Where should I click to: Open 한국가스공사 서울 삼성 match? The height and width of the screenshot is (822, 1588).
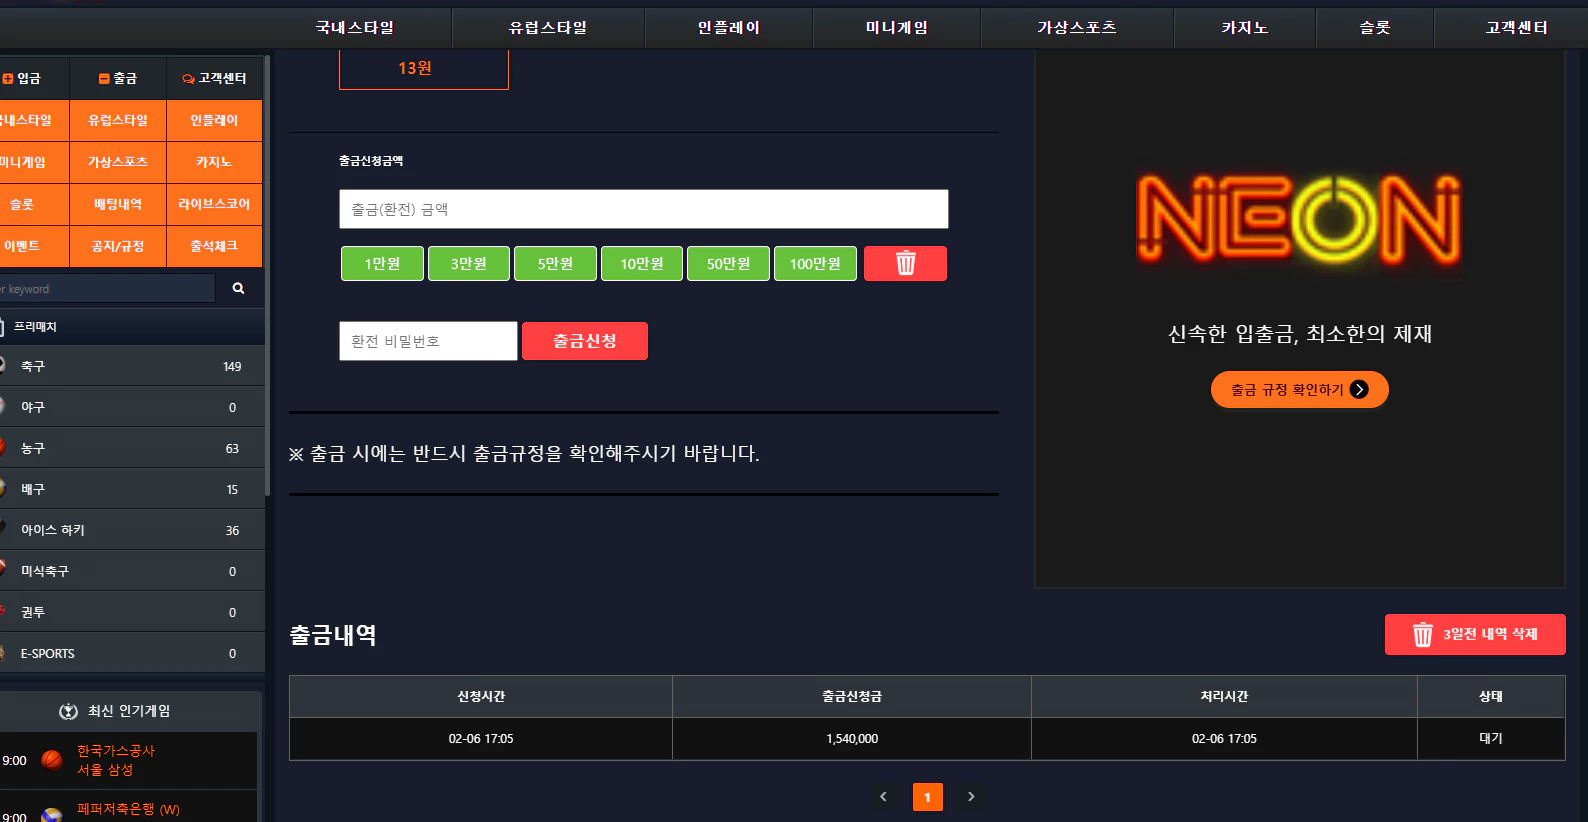point(128,761)
